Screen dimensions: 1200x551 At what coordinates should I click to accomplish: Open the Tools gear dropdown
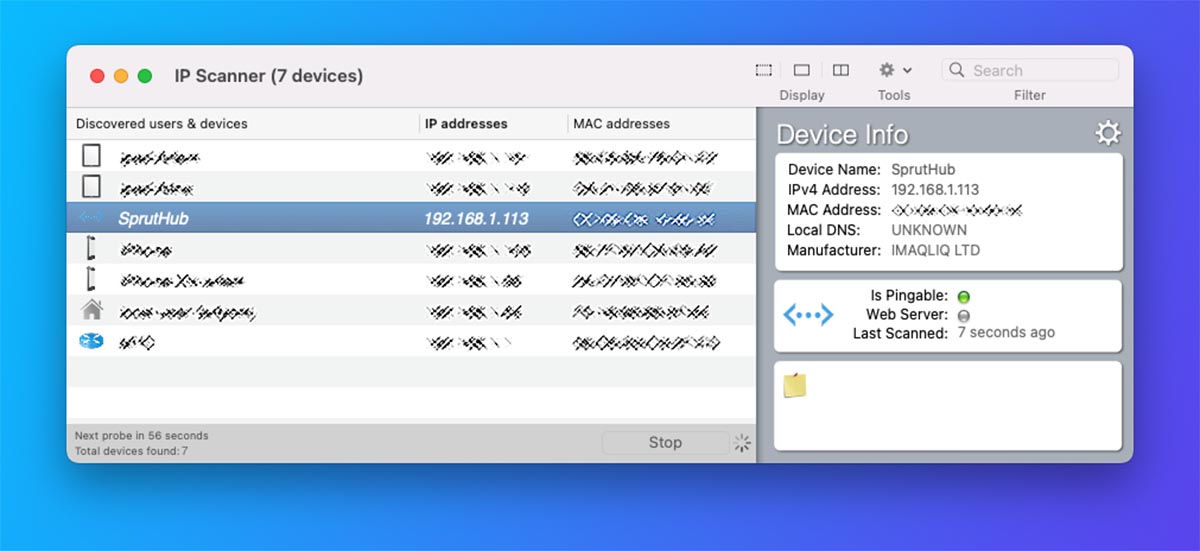pyautogui.click(x=894, y=70)
